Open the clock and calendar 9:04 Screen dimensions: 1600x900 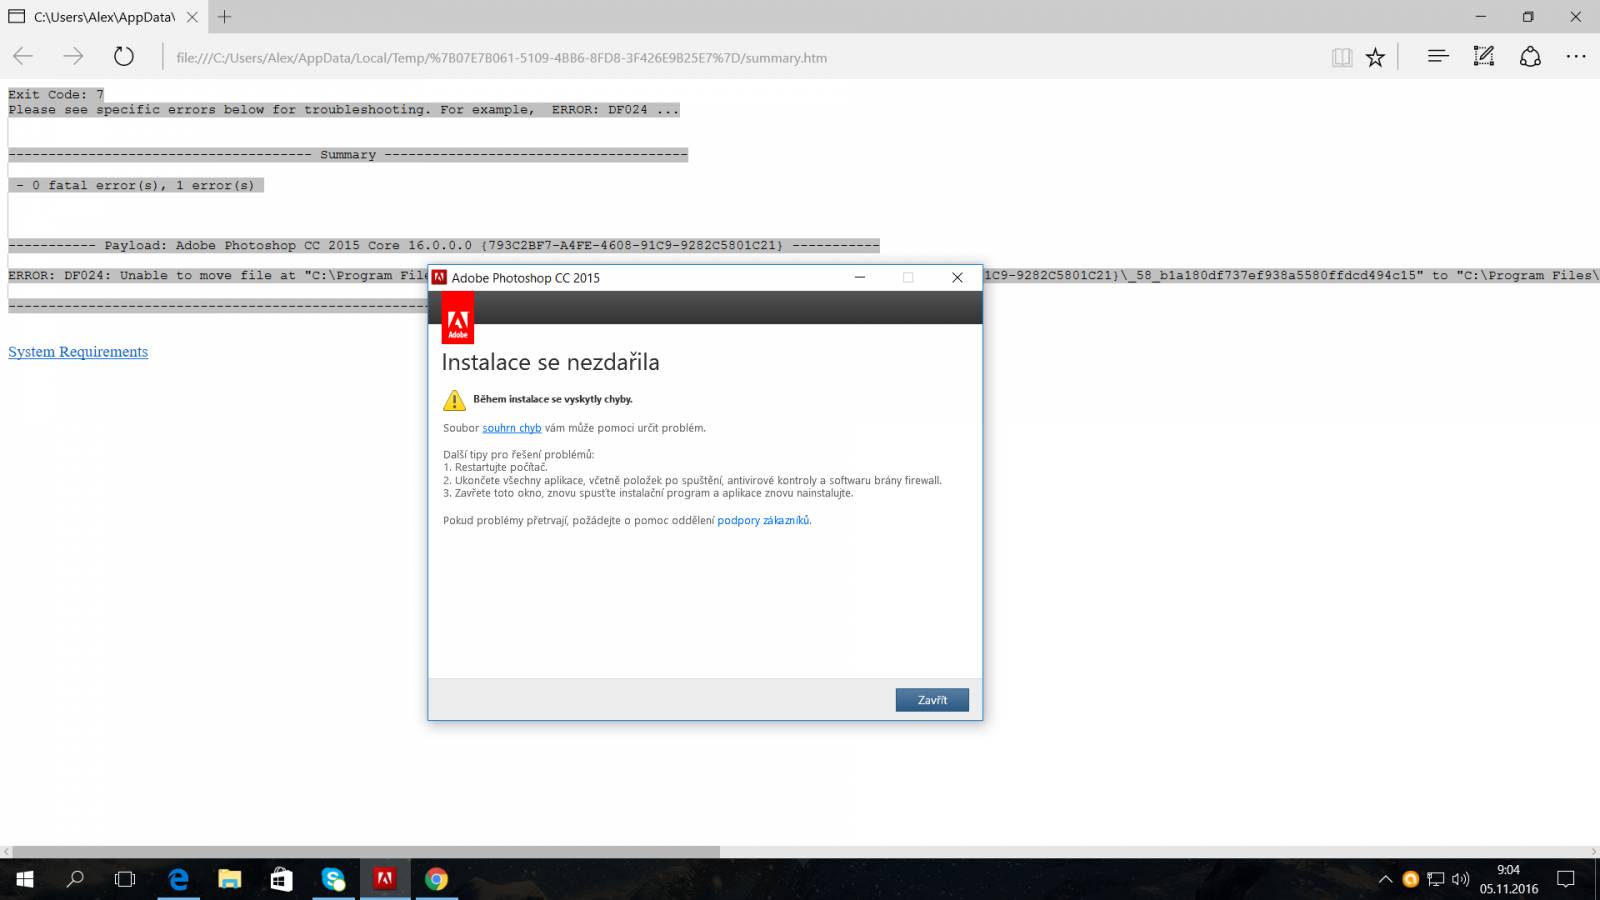pyautogui.click(x=1508, y=879)
